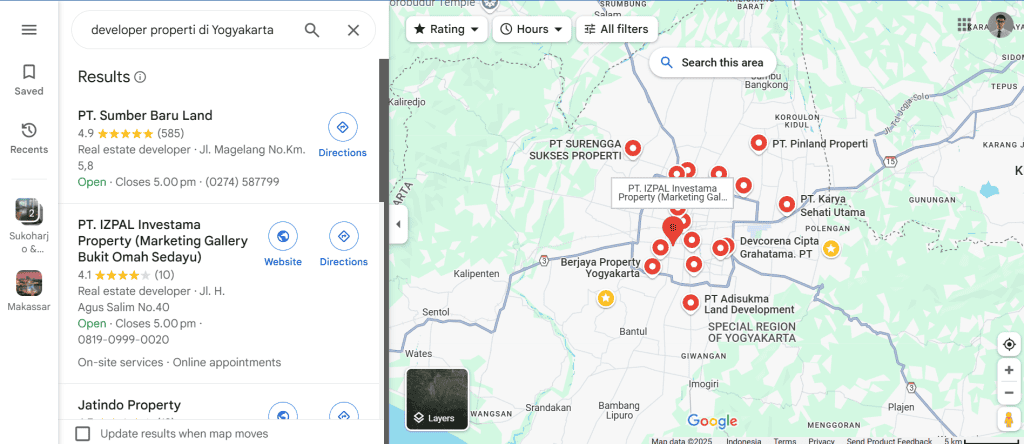This screenshot has height=444, width=1024.
Task: Click Send Product Feedback link
Action: 889,441
